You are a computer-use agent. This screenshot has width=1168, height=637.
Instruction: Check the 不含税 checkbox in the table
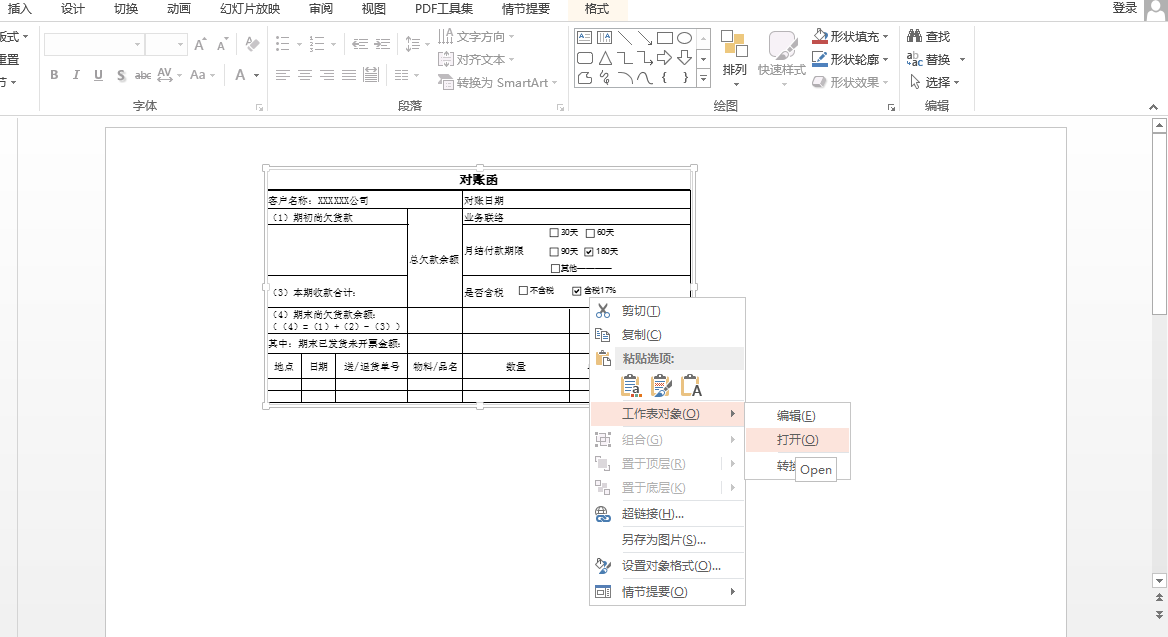pyautogui.click(x=523, y=291)
